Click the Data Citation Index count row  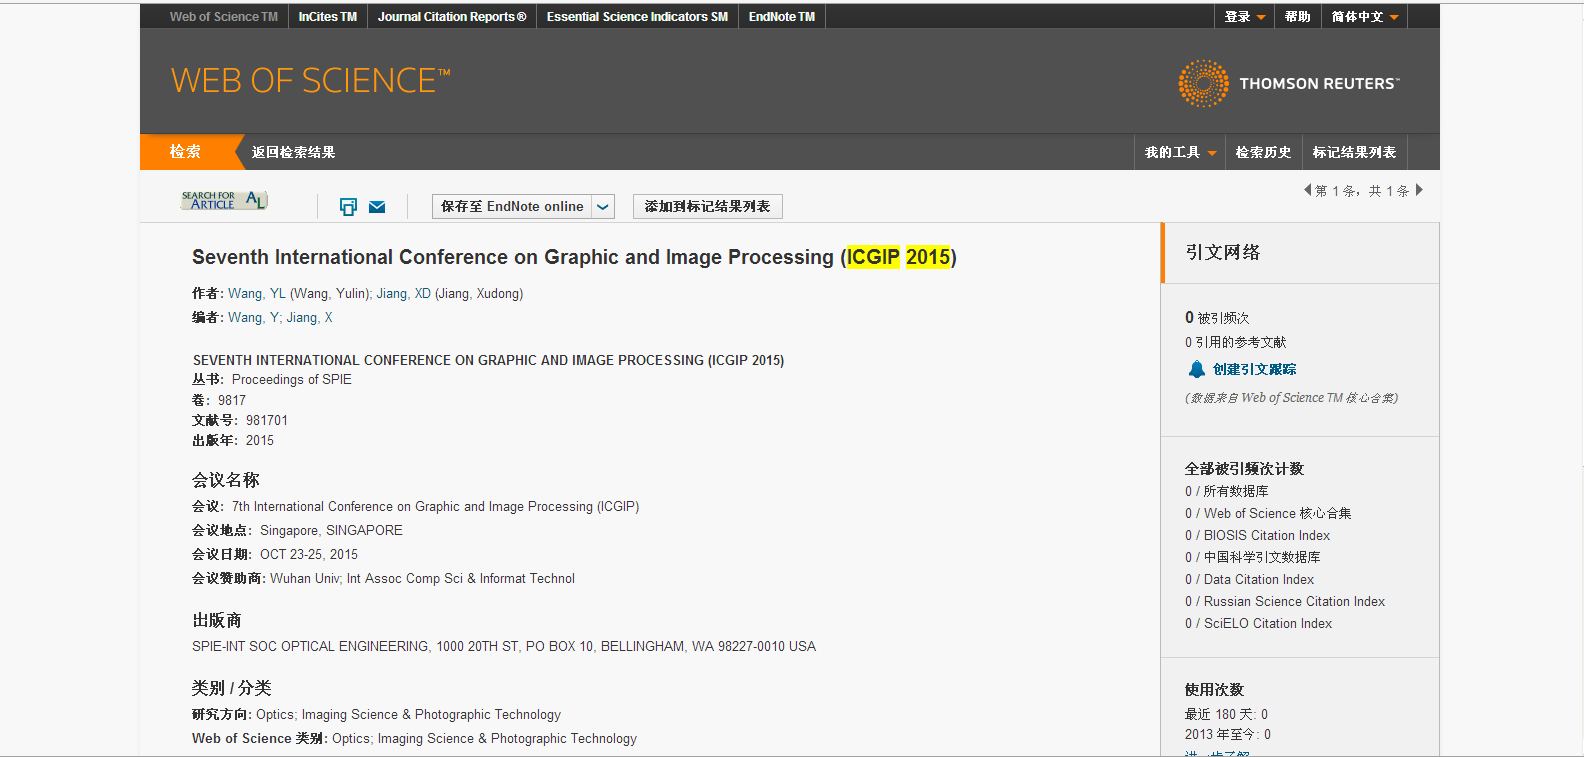pyautogui.click(x=1250, y=580)
